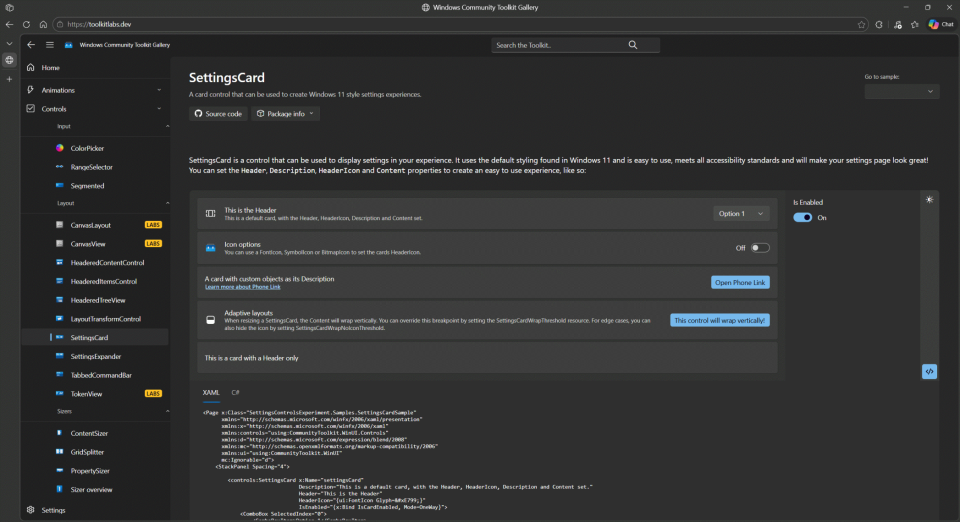The height and width of the screenshot is (522, 960).
Task: Click the search magnifier icon
Action: tap(633, 45)
